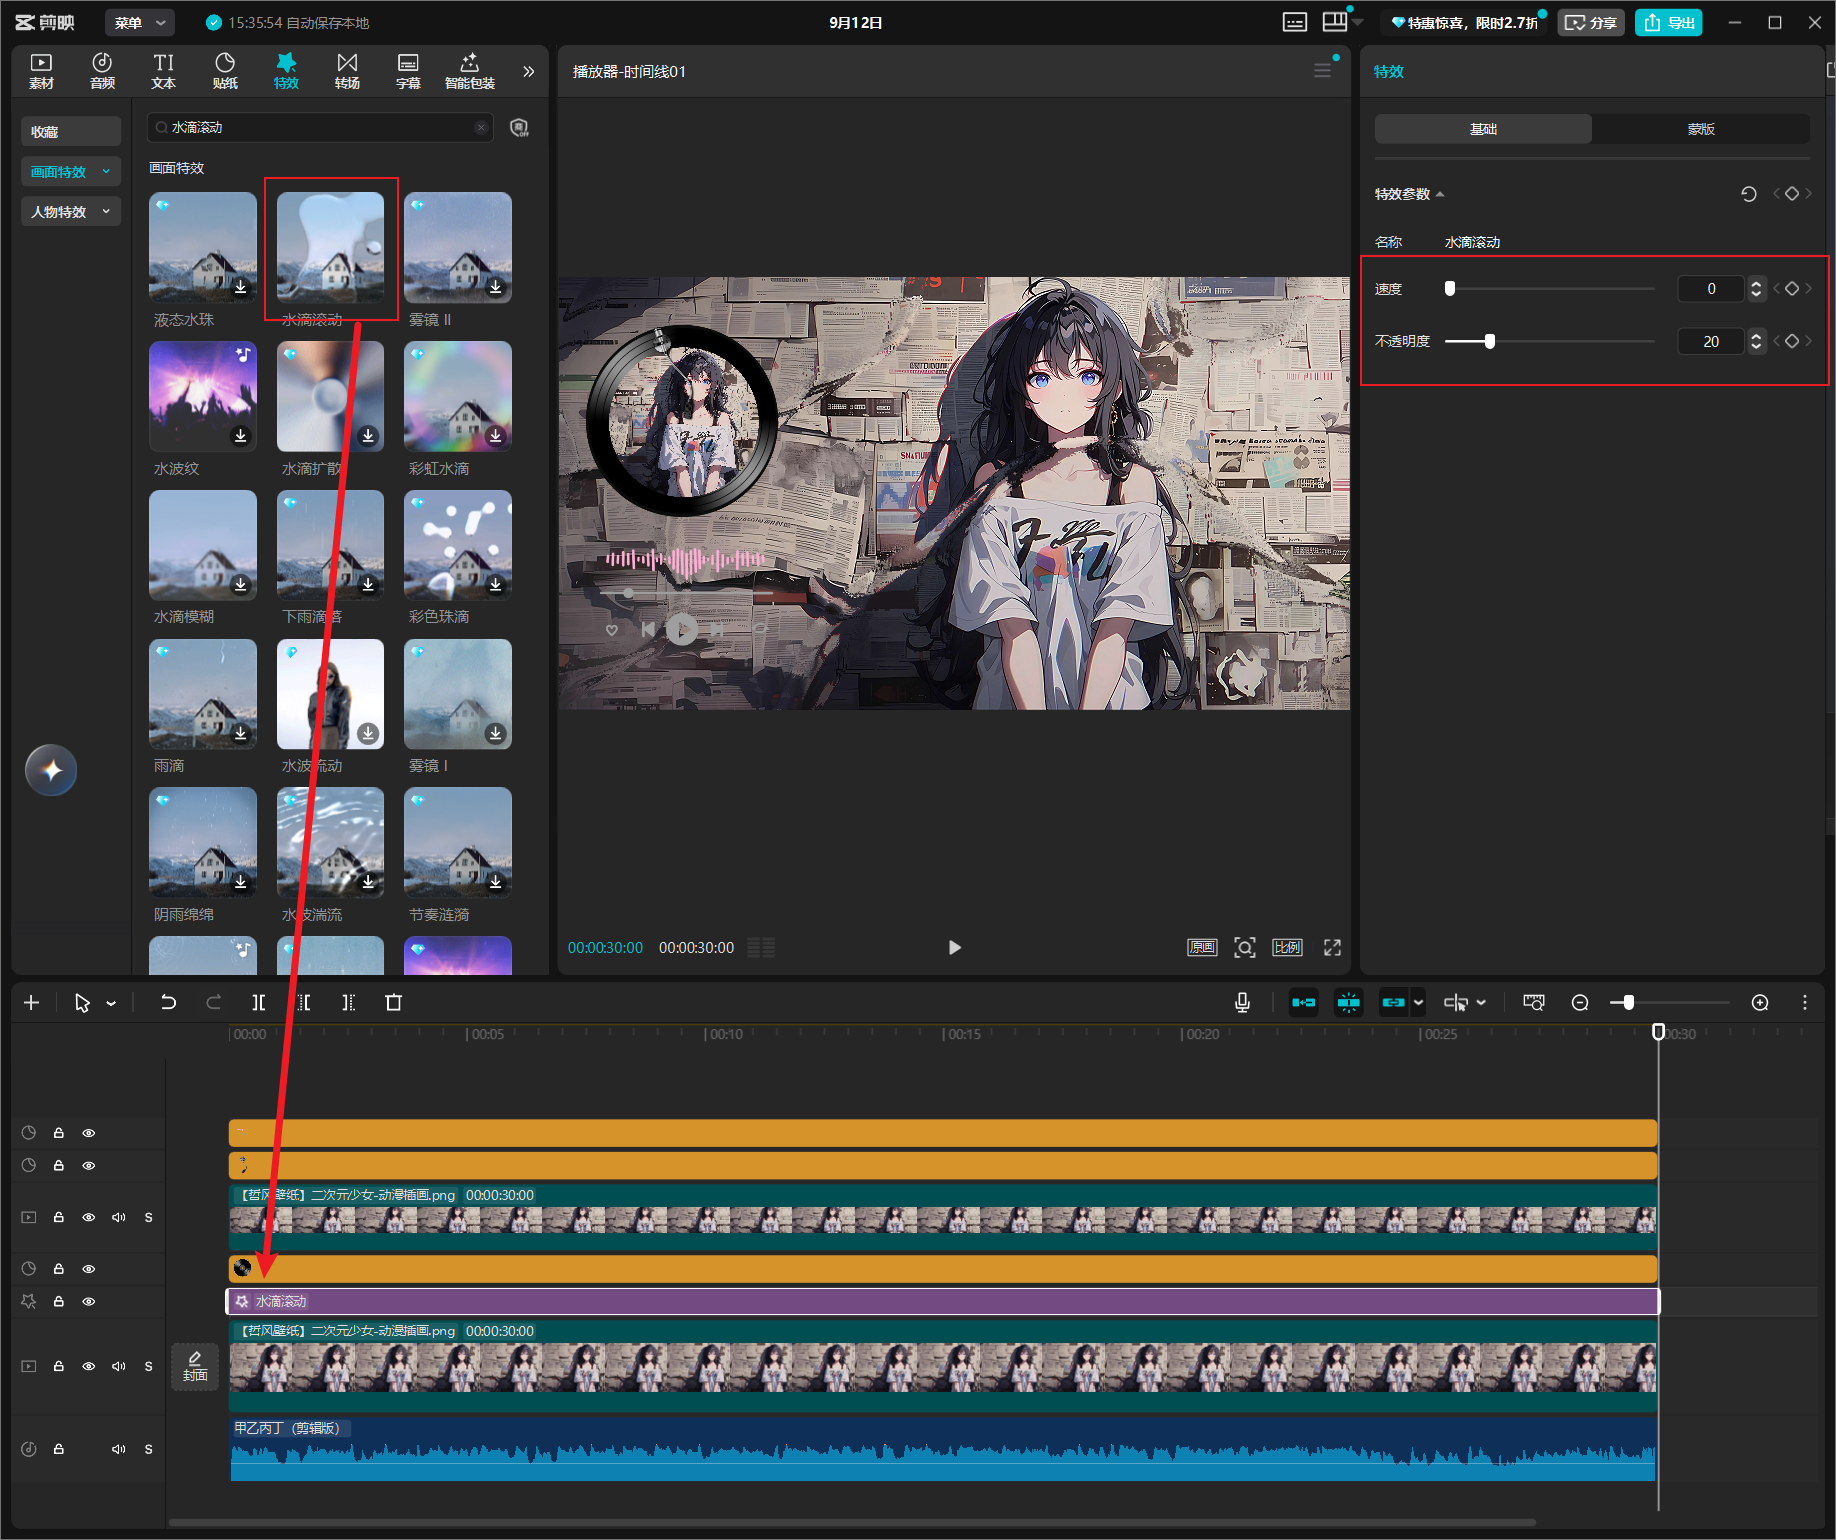This screenshot has width=1836, height=1540.
Task: Open the player panel menu
Action: 1322,71
